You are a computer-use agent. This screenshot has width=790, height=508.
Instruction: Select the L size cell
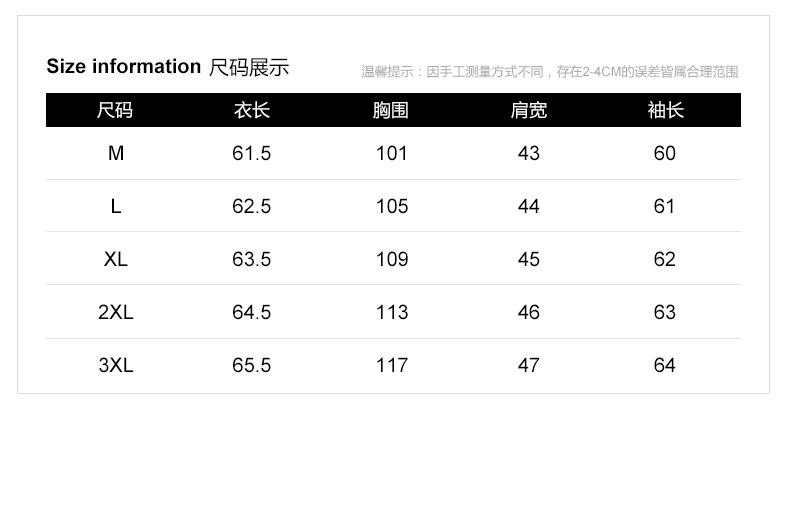click(116, 206)
